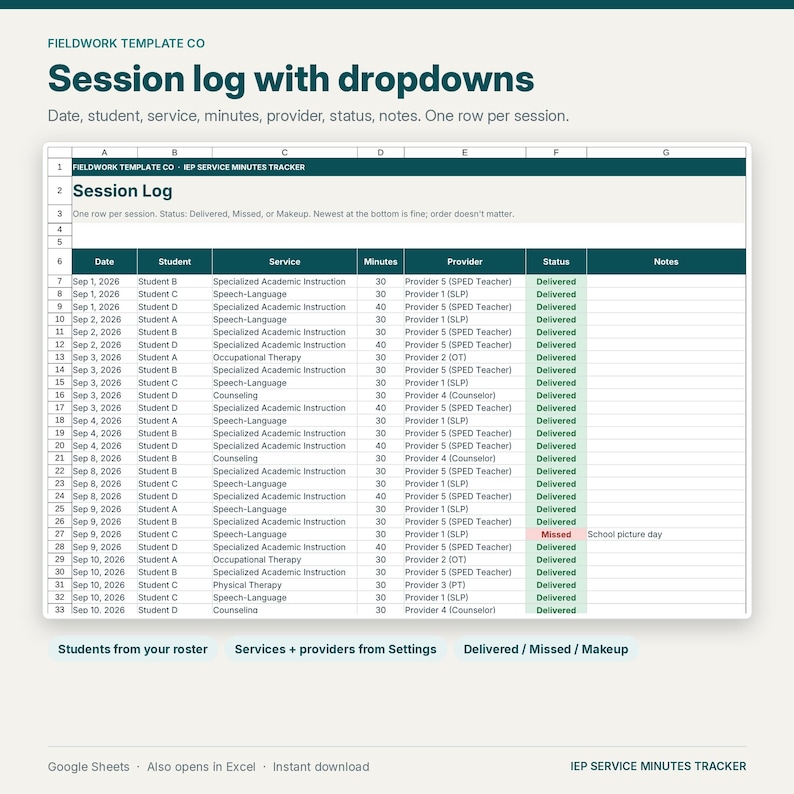Select minutes value 30 in row 27

[x=380, y=534]
